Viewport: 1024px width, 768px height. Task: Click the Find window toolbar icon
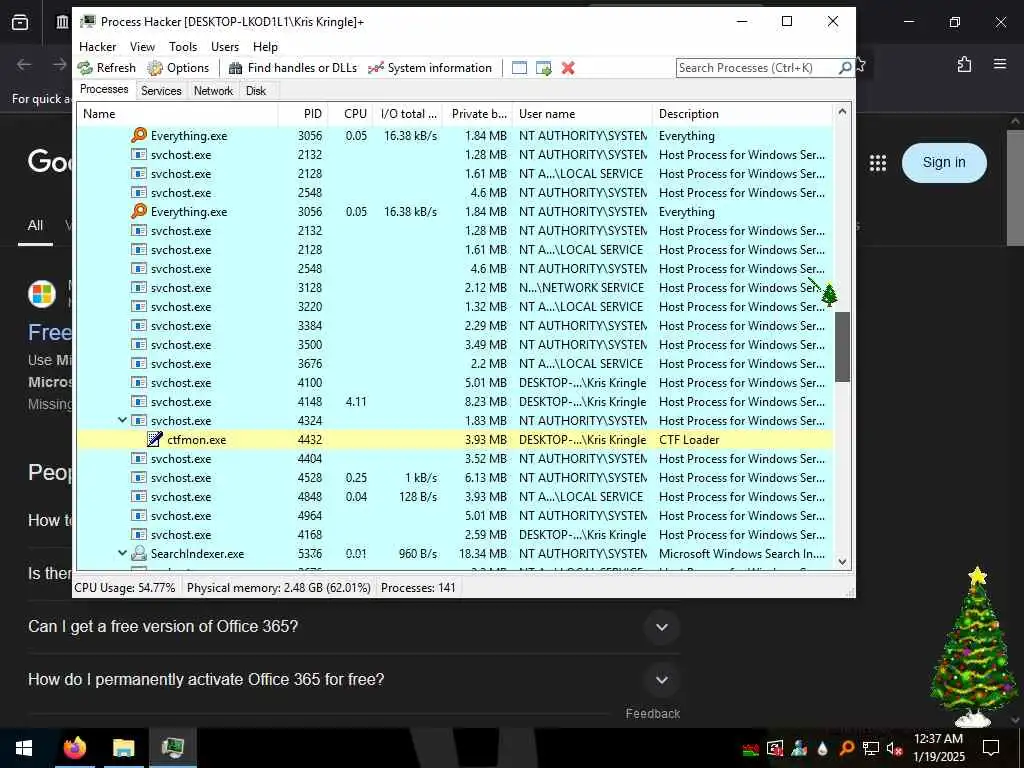tap(519, 68)
